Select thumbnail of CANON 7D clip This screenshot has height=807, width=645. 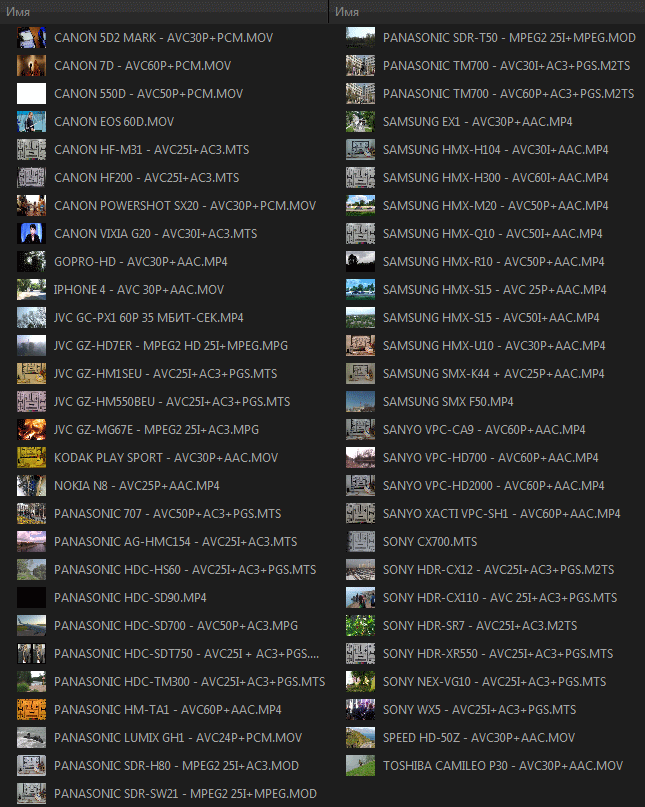click(x=31, y=66)
